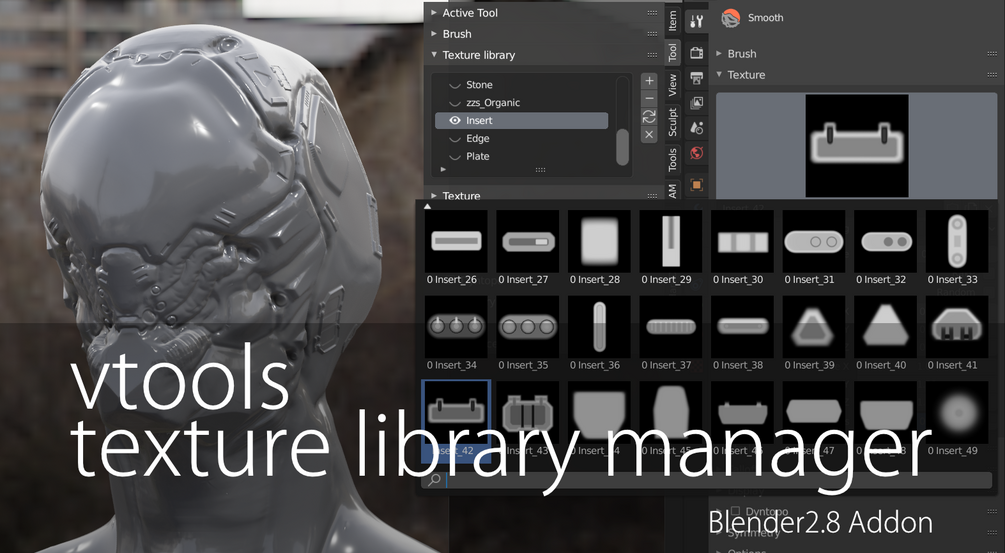Viewport: 1005px width, 553px height.
Task: Toggle the eye icon on the Insert library
Action: [x=455, y=120]
